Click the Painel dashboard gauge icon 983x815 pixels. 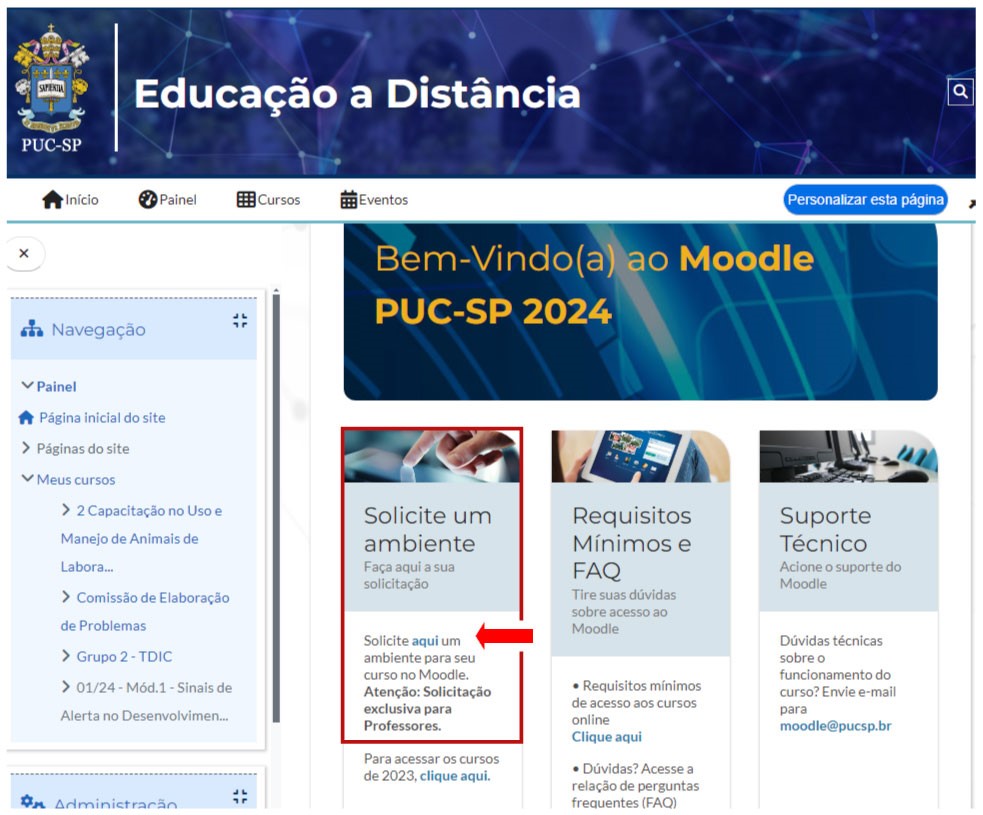(147, 199)
